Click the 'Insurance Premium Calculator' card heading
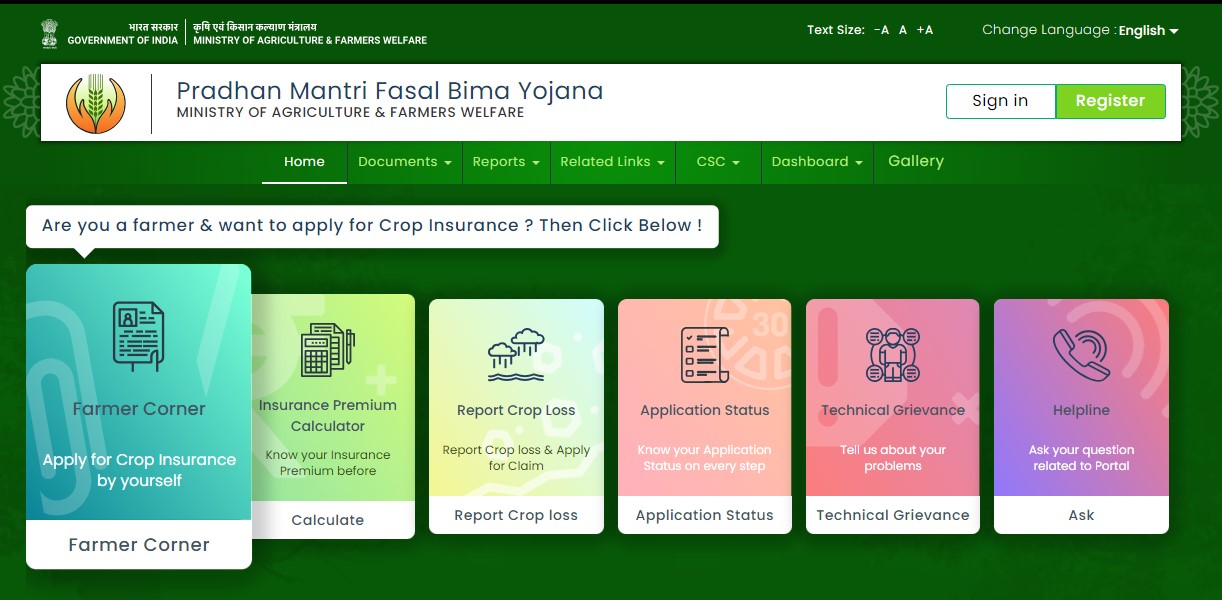 pos(328,415)
